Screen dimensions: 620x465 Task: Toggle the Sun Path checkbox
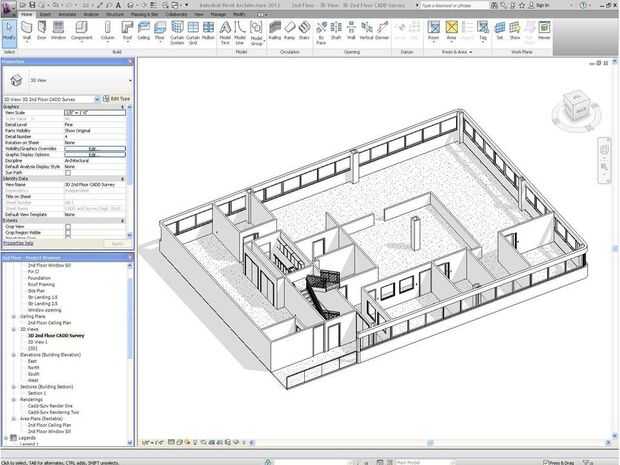68,173
